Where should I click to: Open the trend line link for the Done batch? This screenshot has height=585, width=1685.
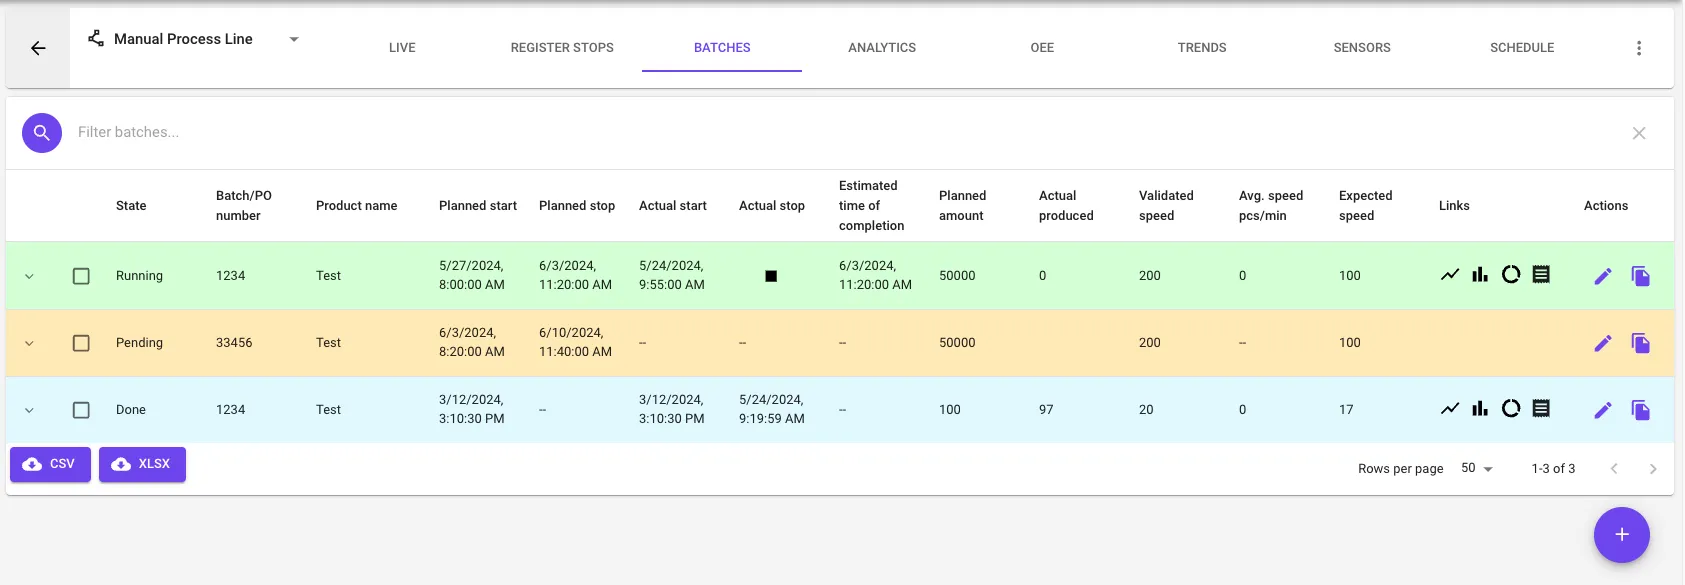point(1450,408)
